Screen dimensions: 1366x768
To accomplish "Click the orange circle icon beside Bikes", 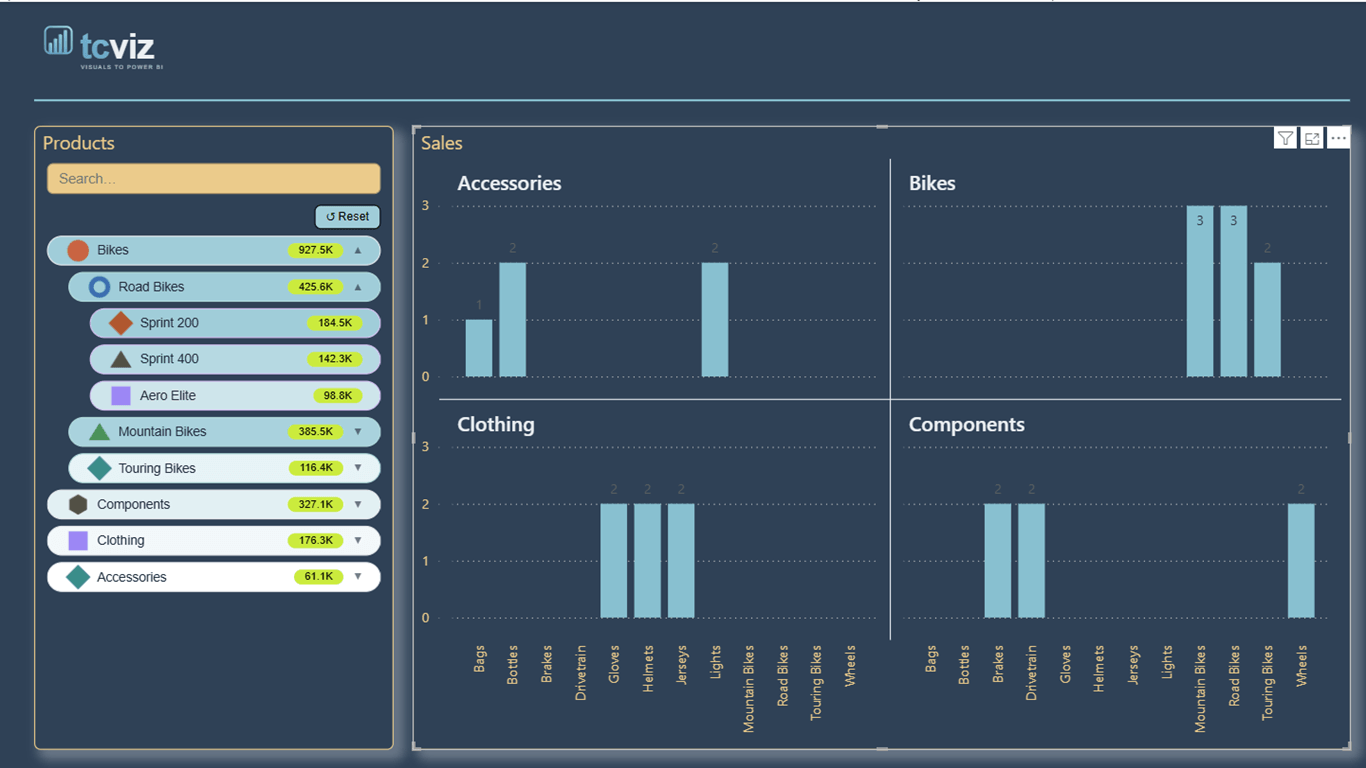I will point(78,250).
